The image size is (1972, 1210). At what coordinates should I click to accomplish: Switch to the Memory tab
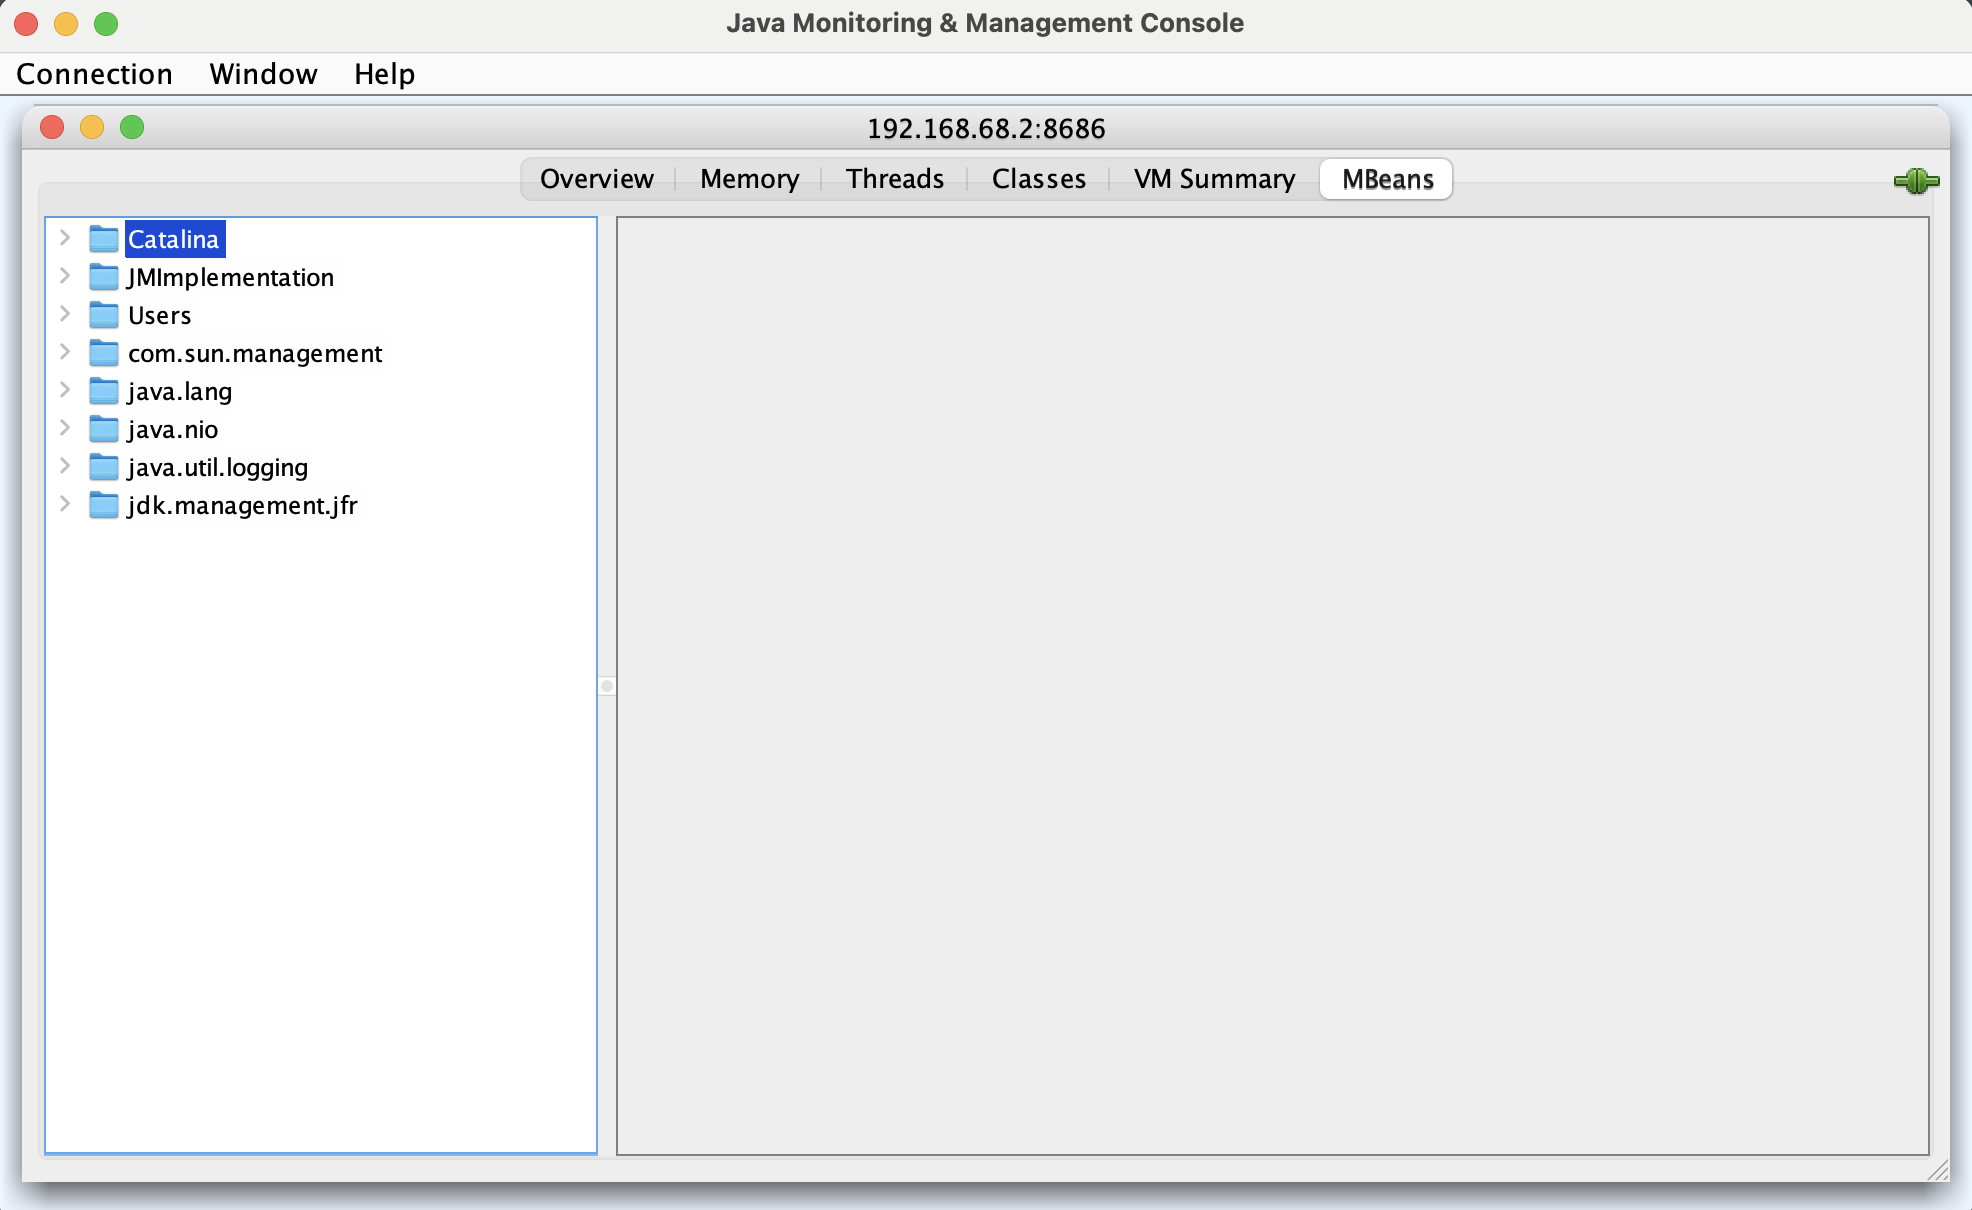pos(749,179)
